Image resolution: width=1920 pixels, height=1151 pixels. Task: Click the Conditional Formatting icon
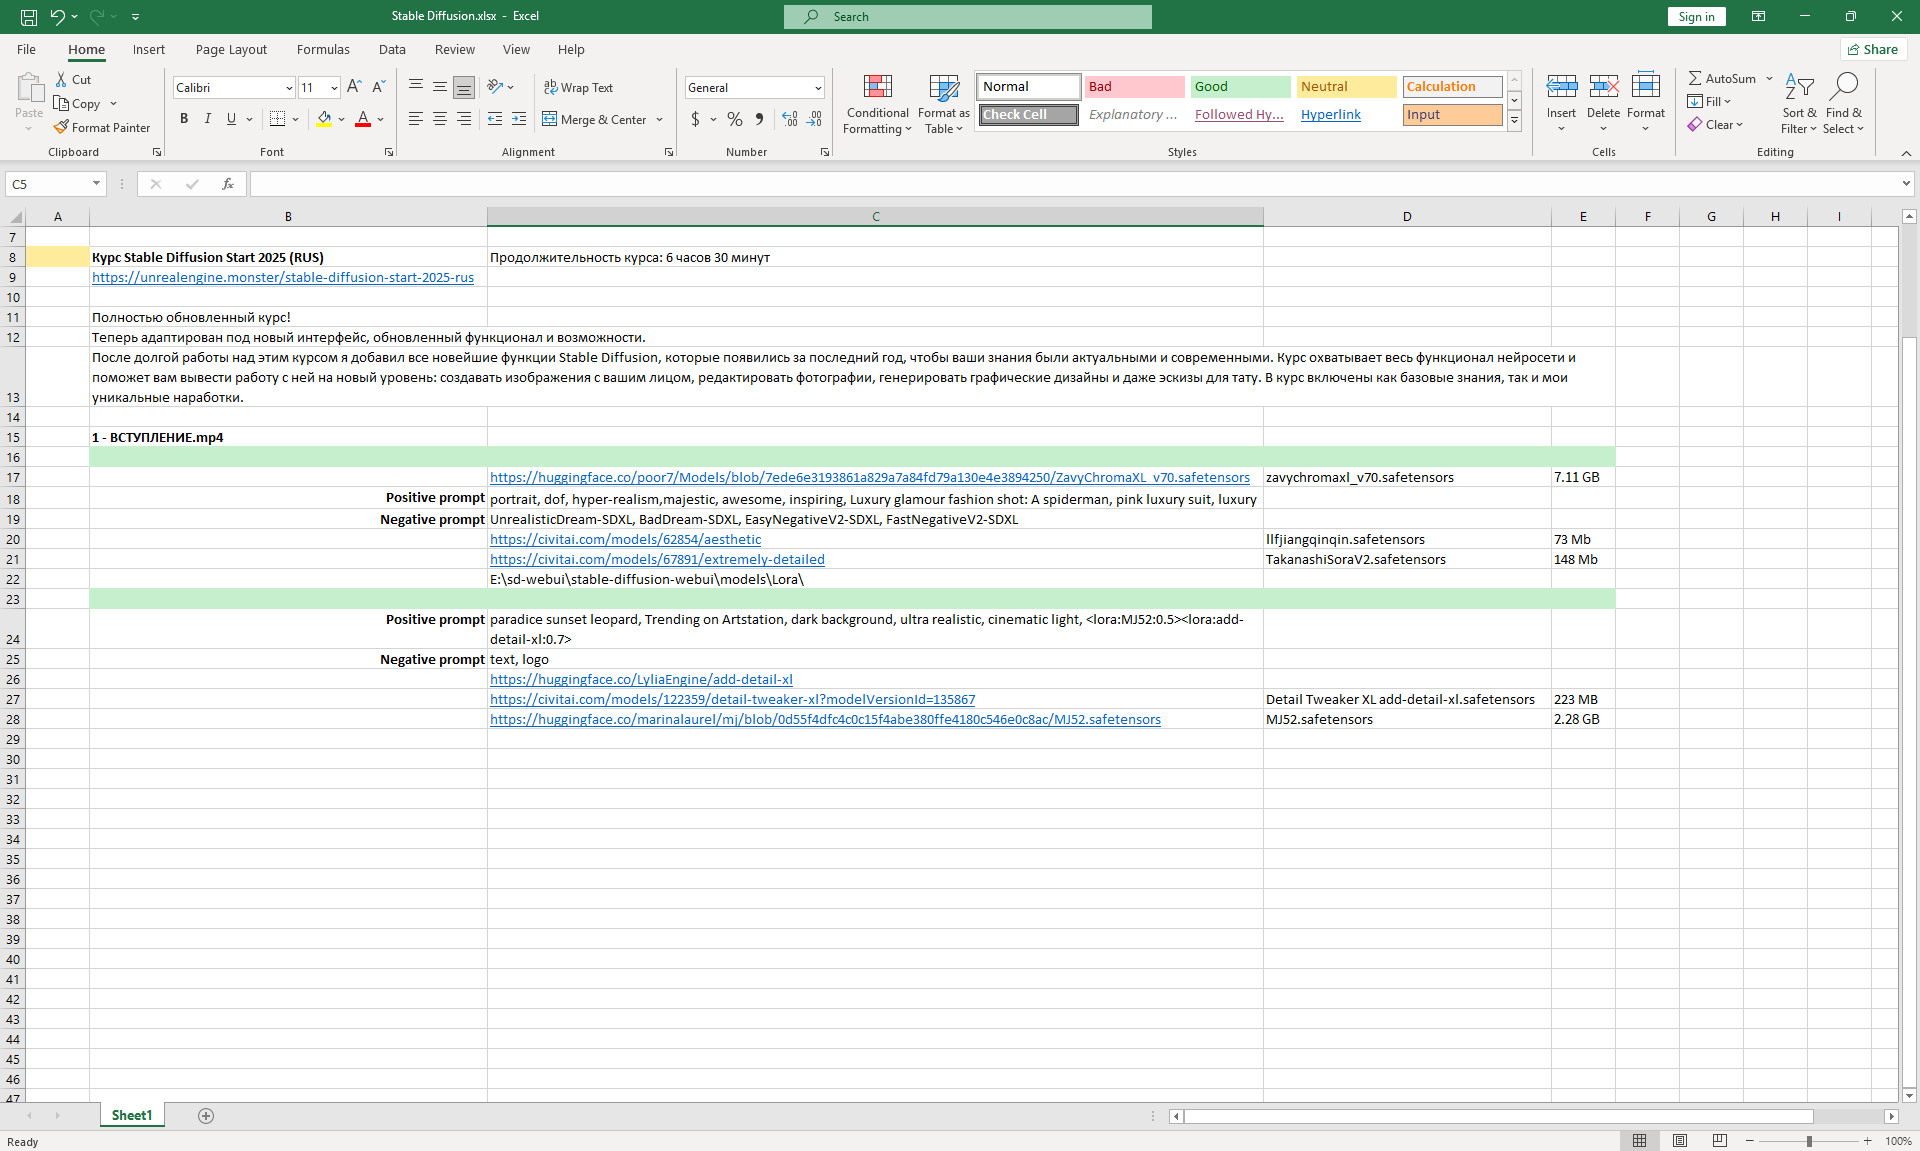click(x=877, y=88)
